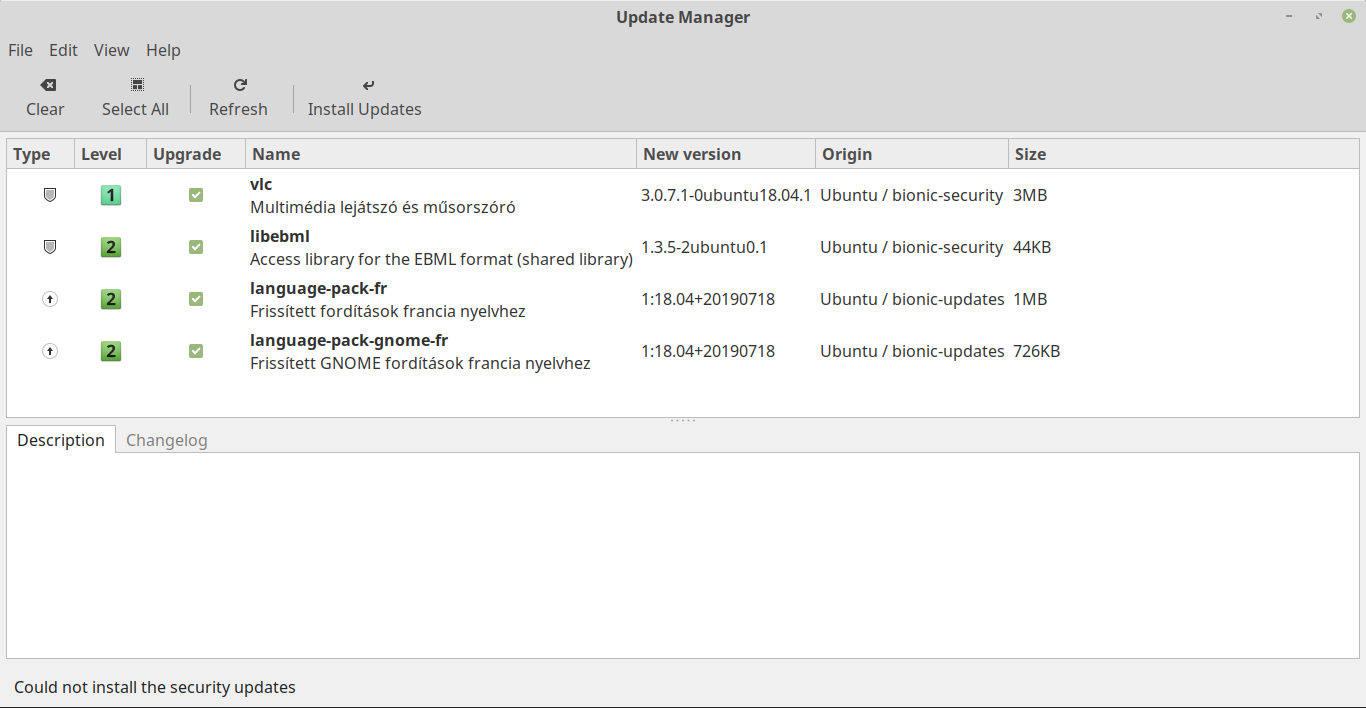Image resolution: width=1366 pixels, height=708 pixels.
Task: Click the level 2 badge for language-pack-fr
Action: pyautogui.click(x=110, y=299)
